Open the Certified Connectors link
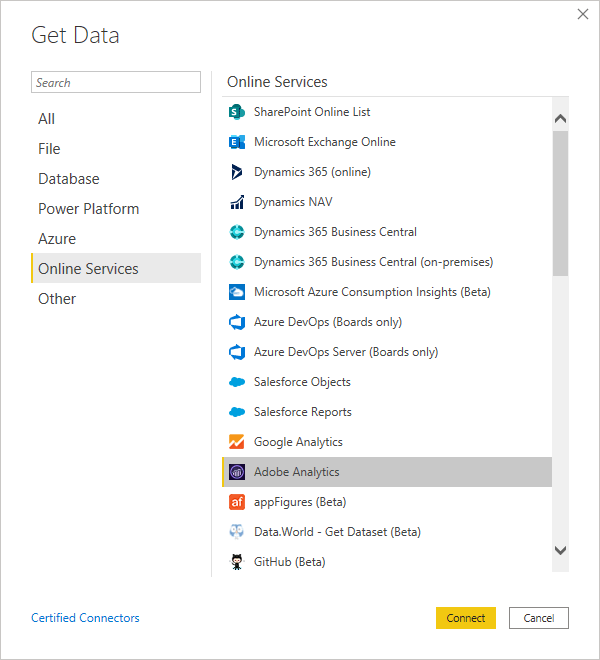 tap(85, 618)
